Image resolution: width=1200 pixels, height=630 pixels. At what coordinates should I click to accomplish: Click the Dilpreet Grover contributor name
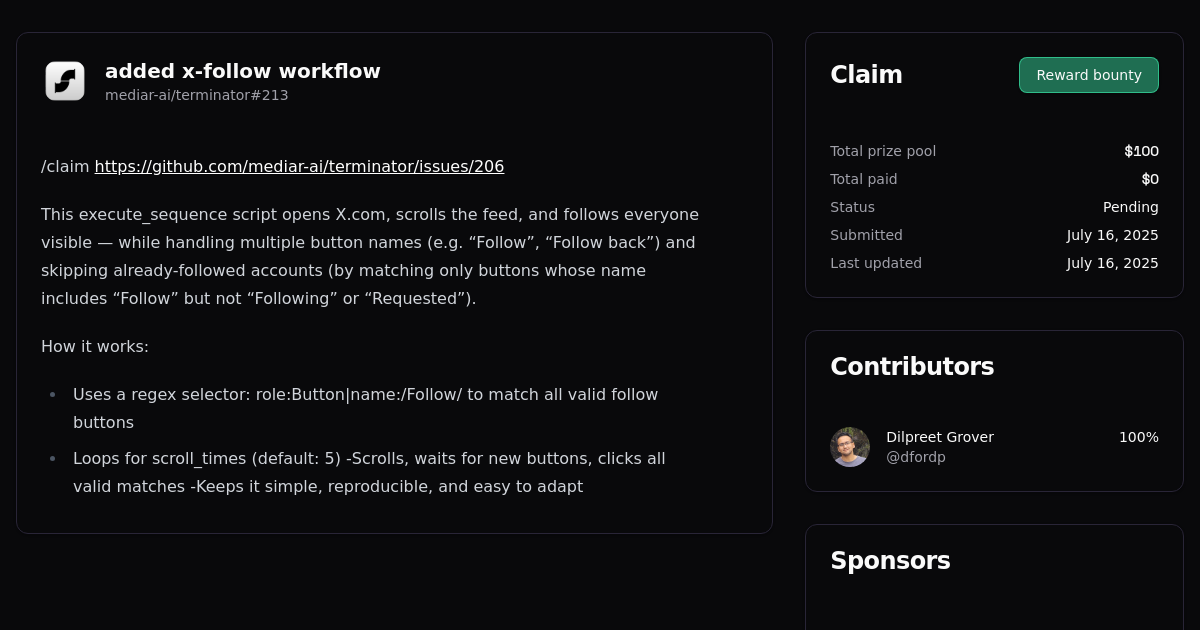[940, 437]
